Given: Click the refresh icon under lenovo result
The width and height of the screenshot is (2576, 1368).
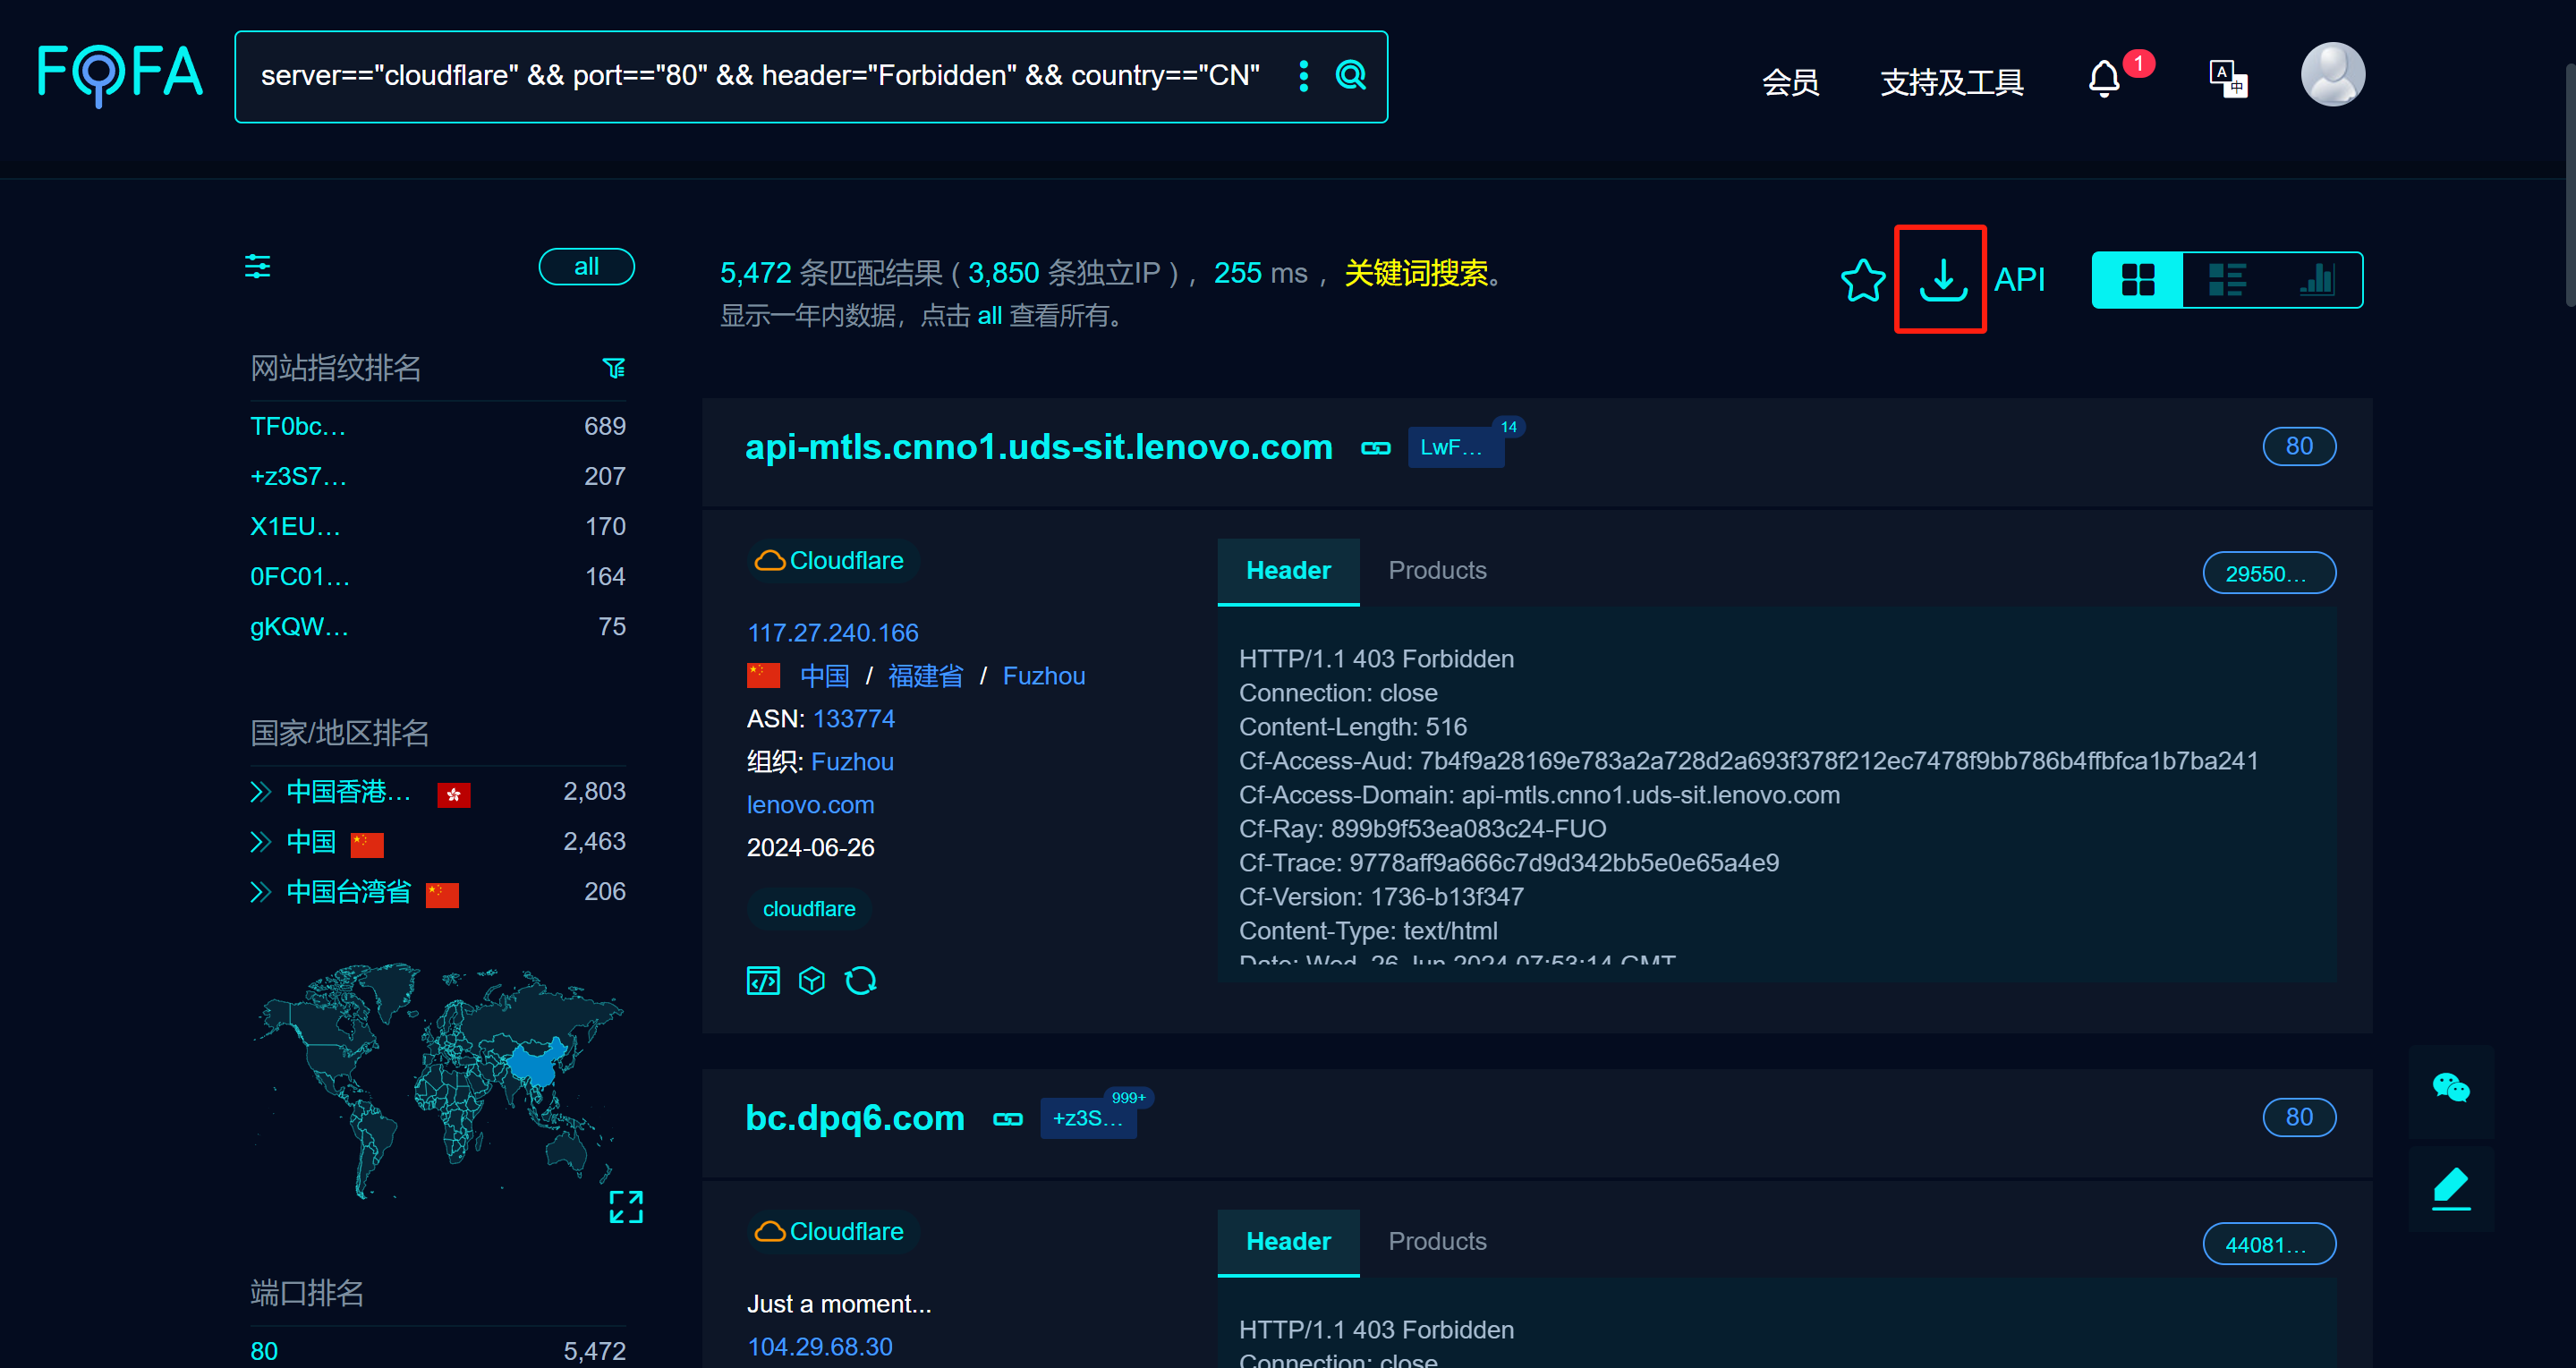Looking at the screenshot, I should coord(860,981).
